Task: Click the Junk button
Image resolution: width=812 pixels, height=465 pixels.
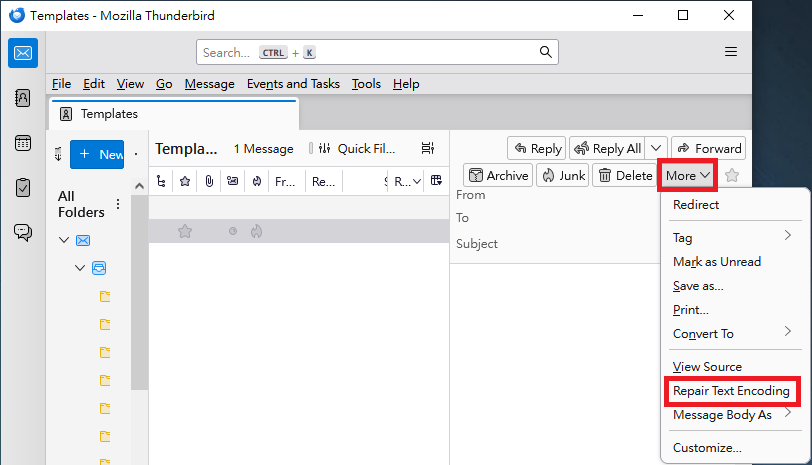Action: (562, 176)
